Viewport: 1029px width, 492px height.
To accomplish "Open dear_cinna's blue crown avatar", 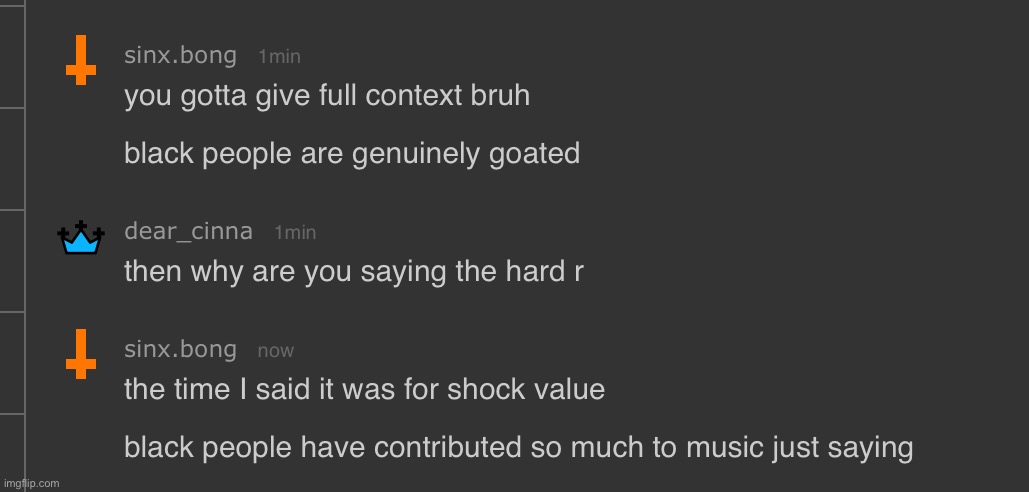I will tap(81, 237).
